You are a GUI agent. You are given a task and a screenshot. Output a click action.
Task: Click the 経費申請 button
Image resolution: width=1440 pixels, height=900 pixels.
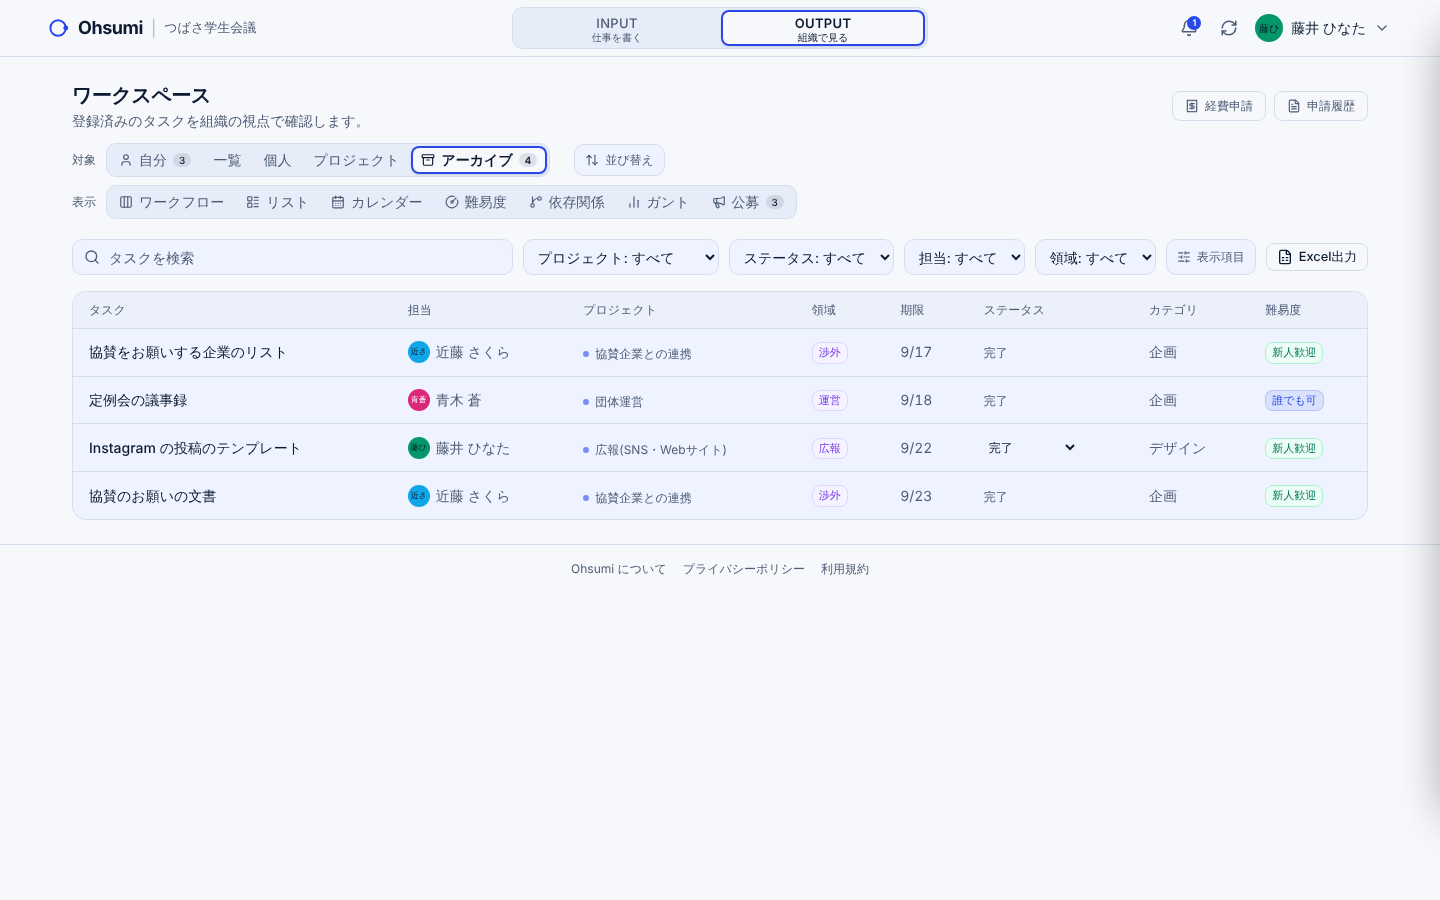point(1219,106)
